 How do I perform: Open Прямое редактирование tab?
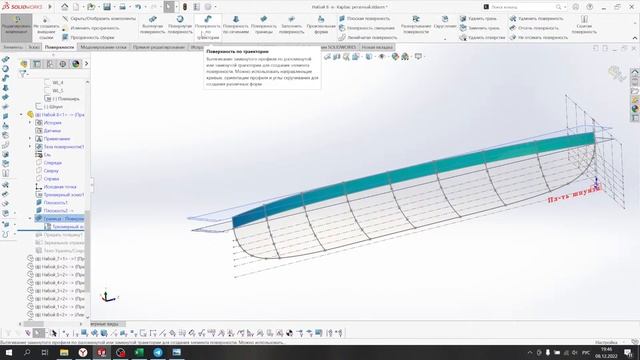pyautogui.click(x=158, y=47)
